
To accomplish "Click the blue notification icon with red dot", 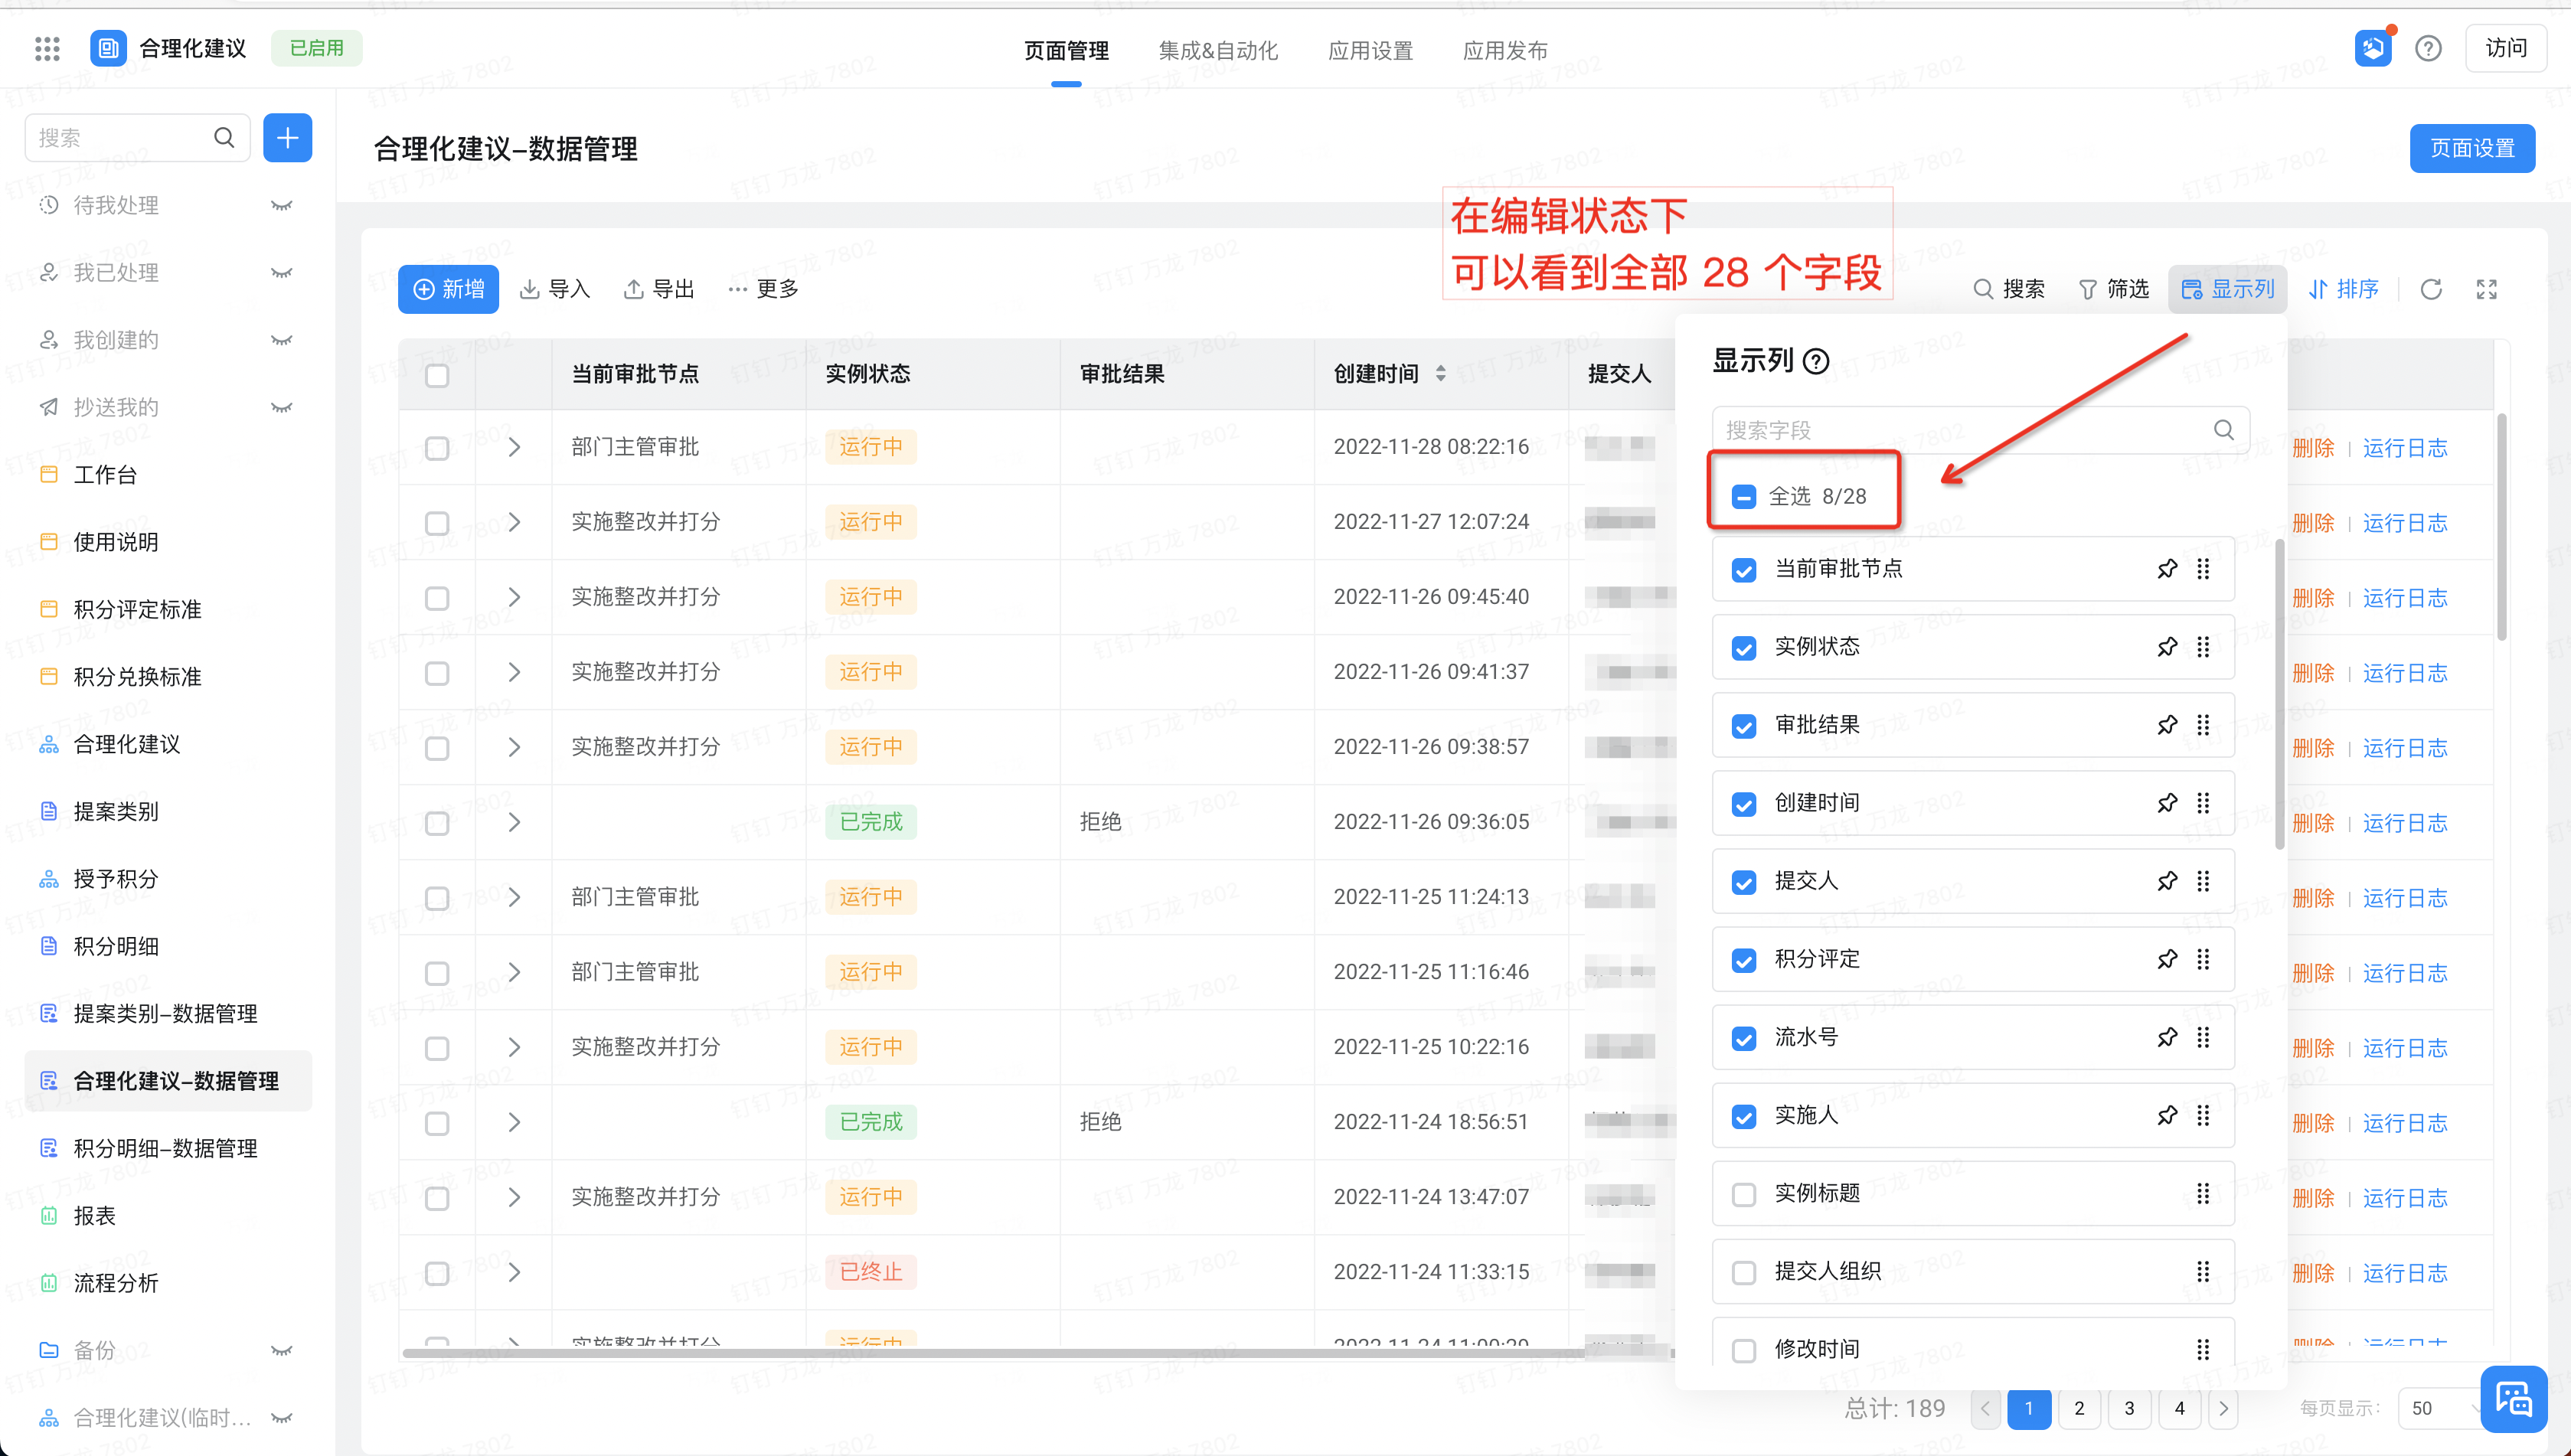I will coord(2373,48).
